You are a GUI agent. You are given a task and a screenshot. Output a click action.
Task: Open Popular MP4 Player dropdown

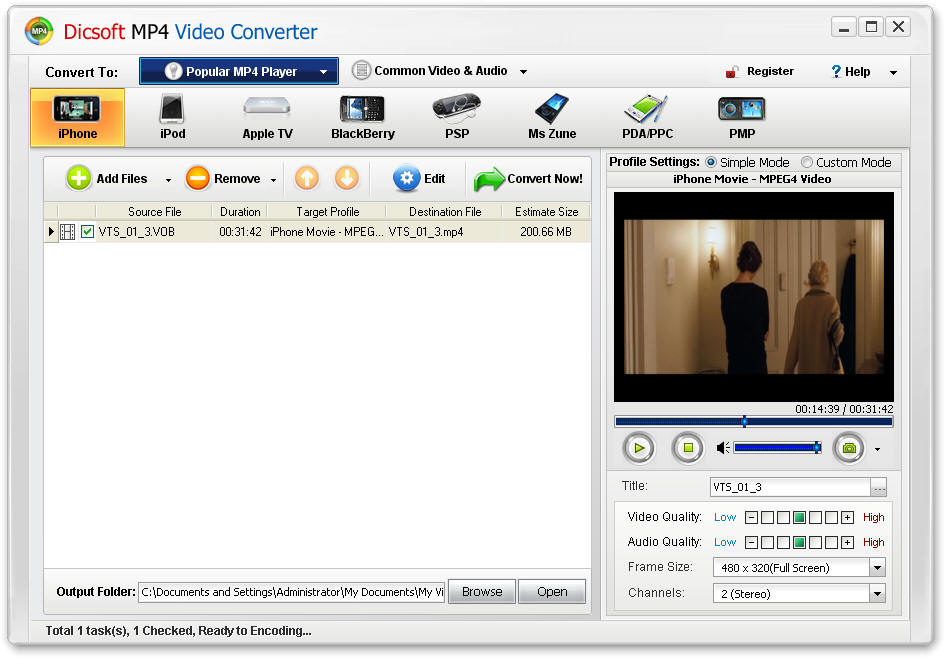tap(239, 71)
